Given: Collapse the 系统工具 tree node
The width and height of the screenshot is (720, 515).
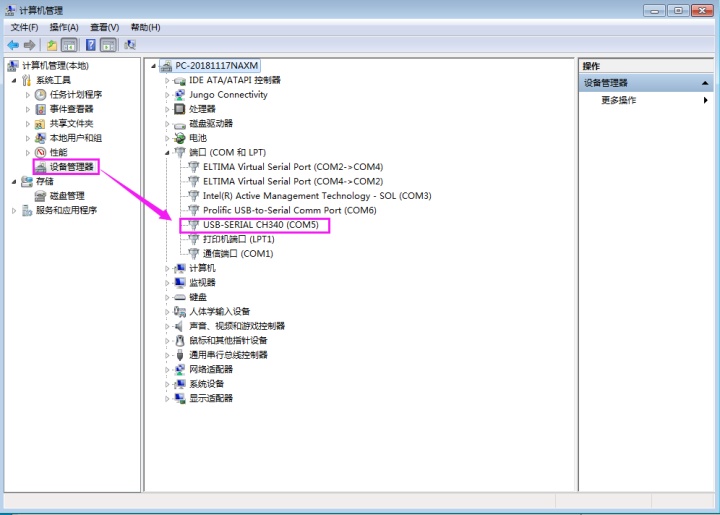Looking at the screenshot, I should (14, 80).
